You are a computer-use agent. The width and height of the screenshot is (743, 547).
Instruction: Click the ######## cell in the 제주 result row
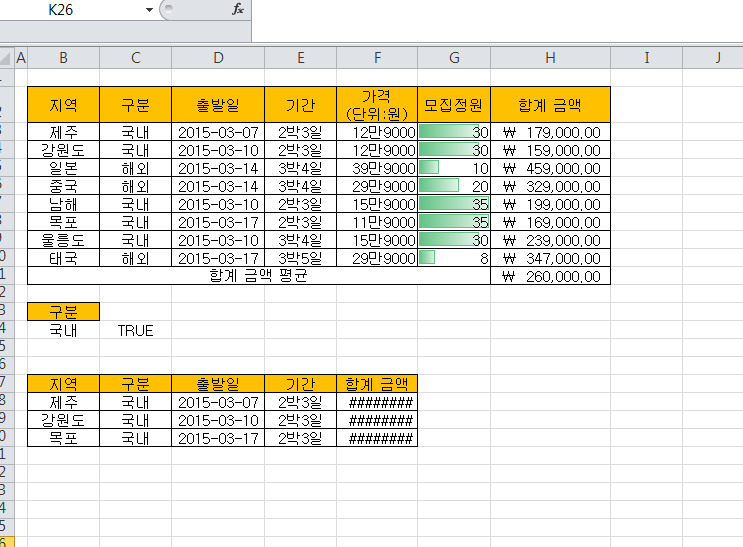pos(378,402)
